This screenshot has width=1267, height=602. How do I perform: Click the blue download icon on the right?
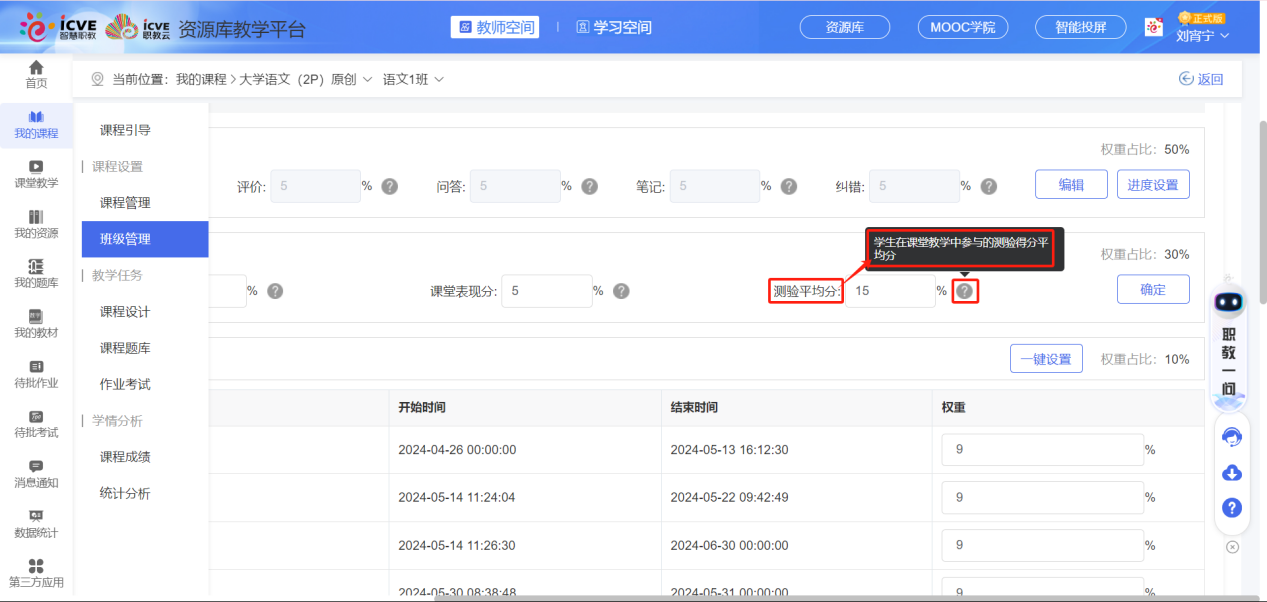point(1231,472)
